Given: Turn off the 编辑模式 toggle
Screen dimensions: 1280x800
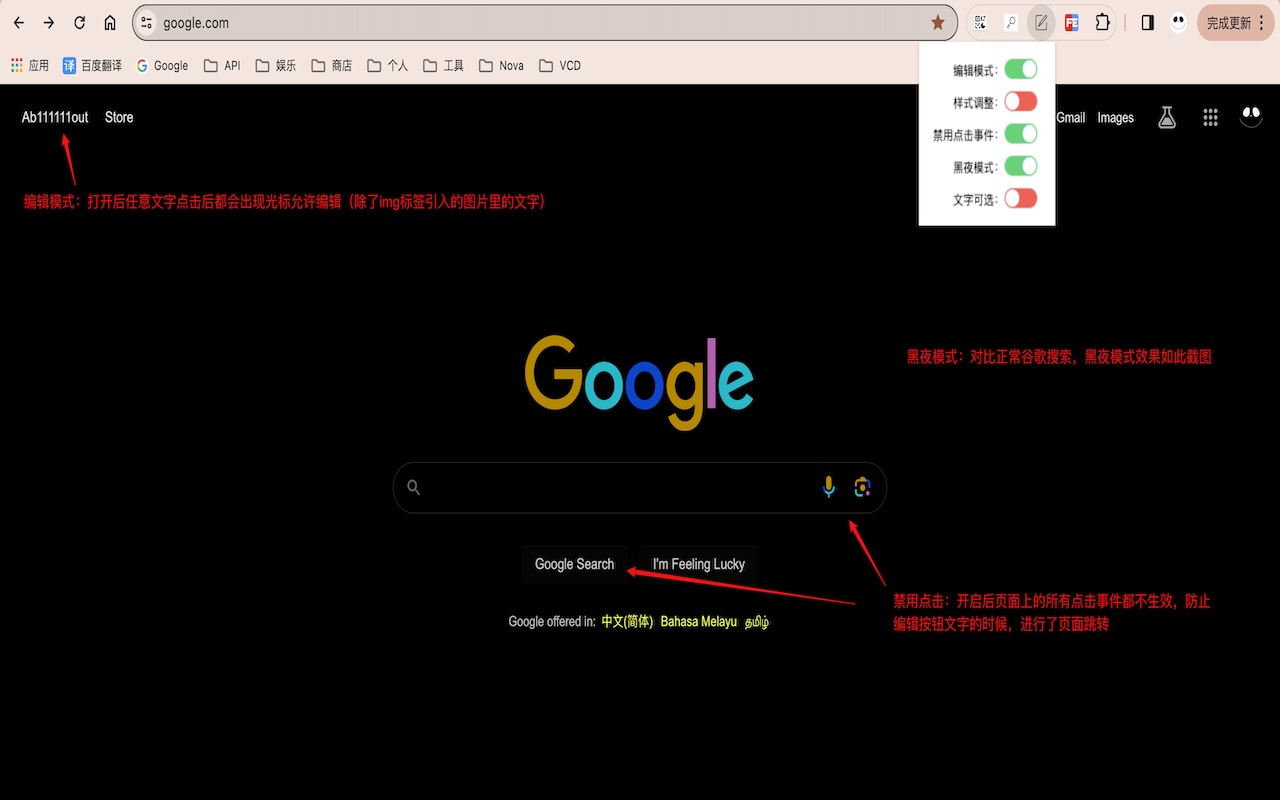Looking at the screenshot, I should click(1021, 69).
